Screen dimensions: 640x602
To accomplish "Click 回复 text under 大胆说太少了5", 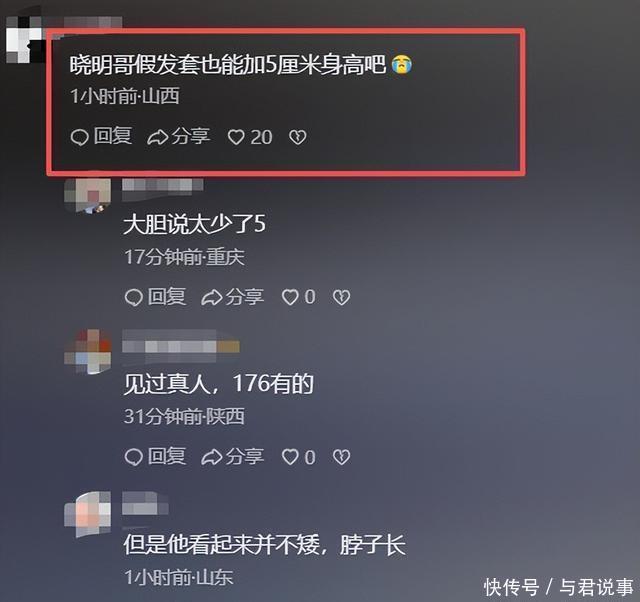I will point(167,296).
